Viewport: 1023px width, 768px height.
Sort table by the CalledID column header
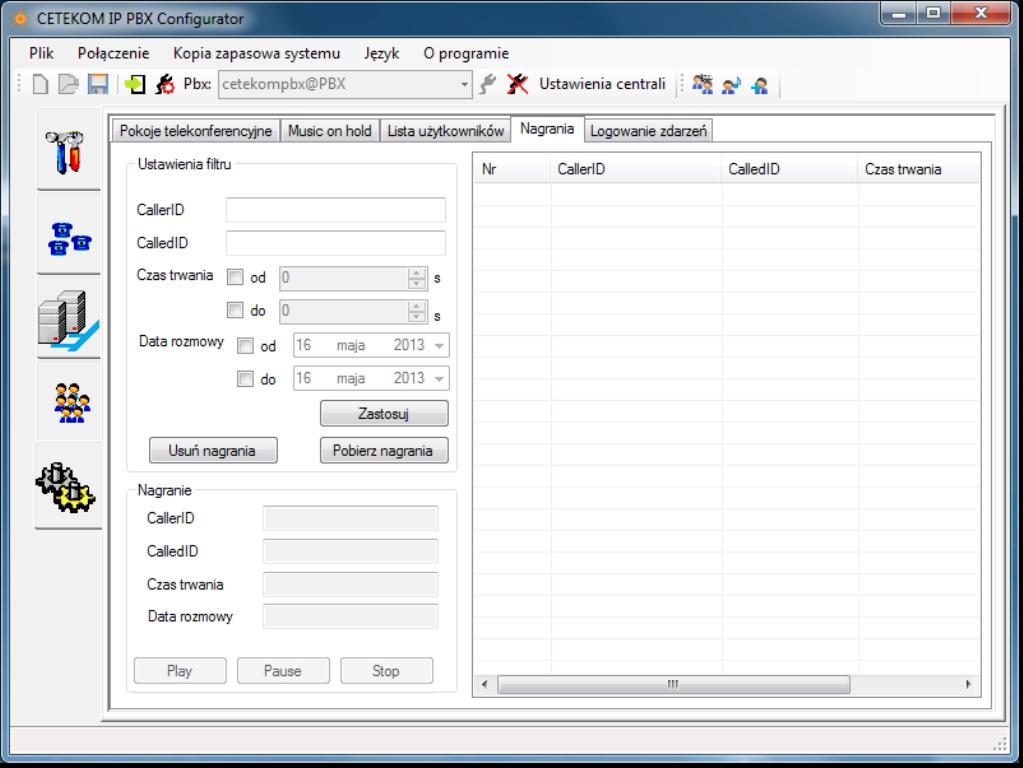(x=790, y=169)
